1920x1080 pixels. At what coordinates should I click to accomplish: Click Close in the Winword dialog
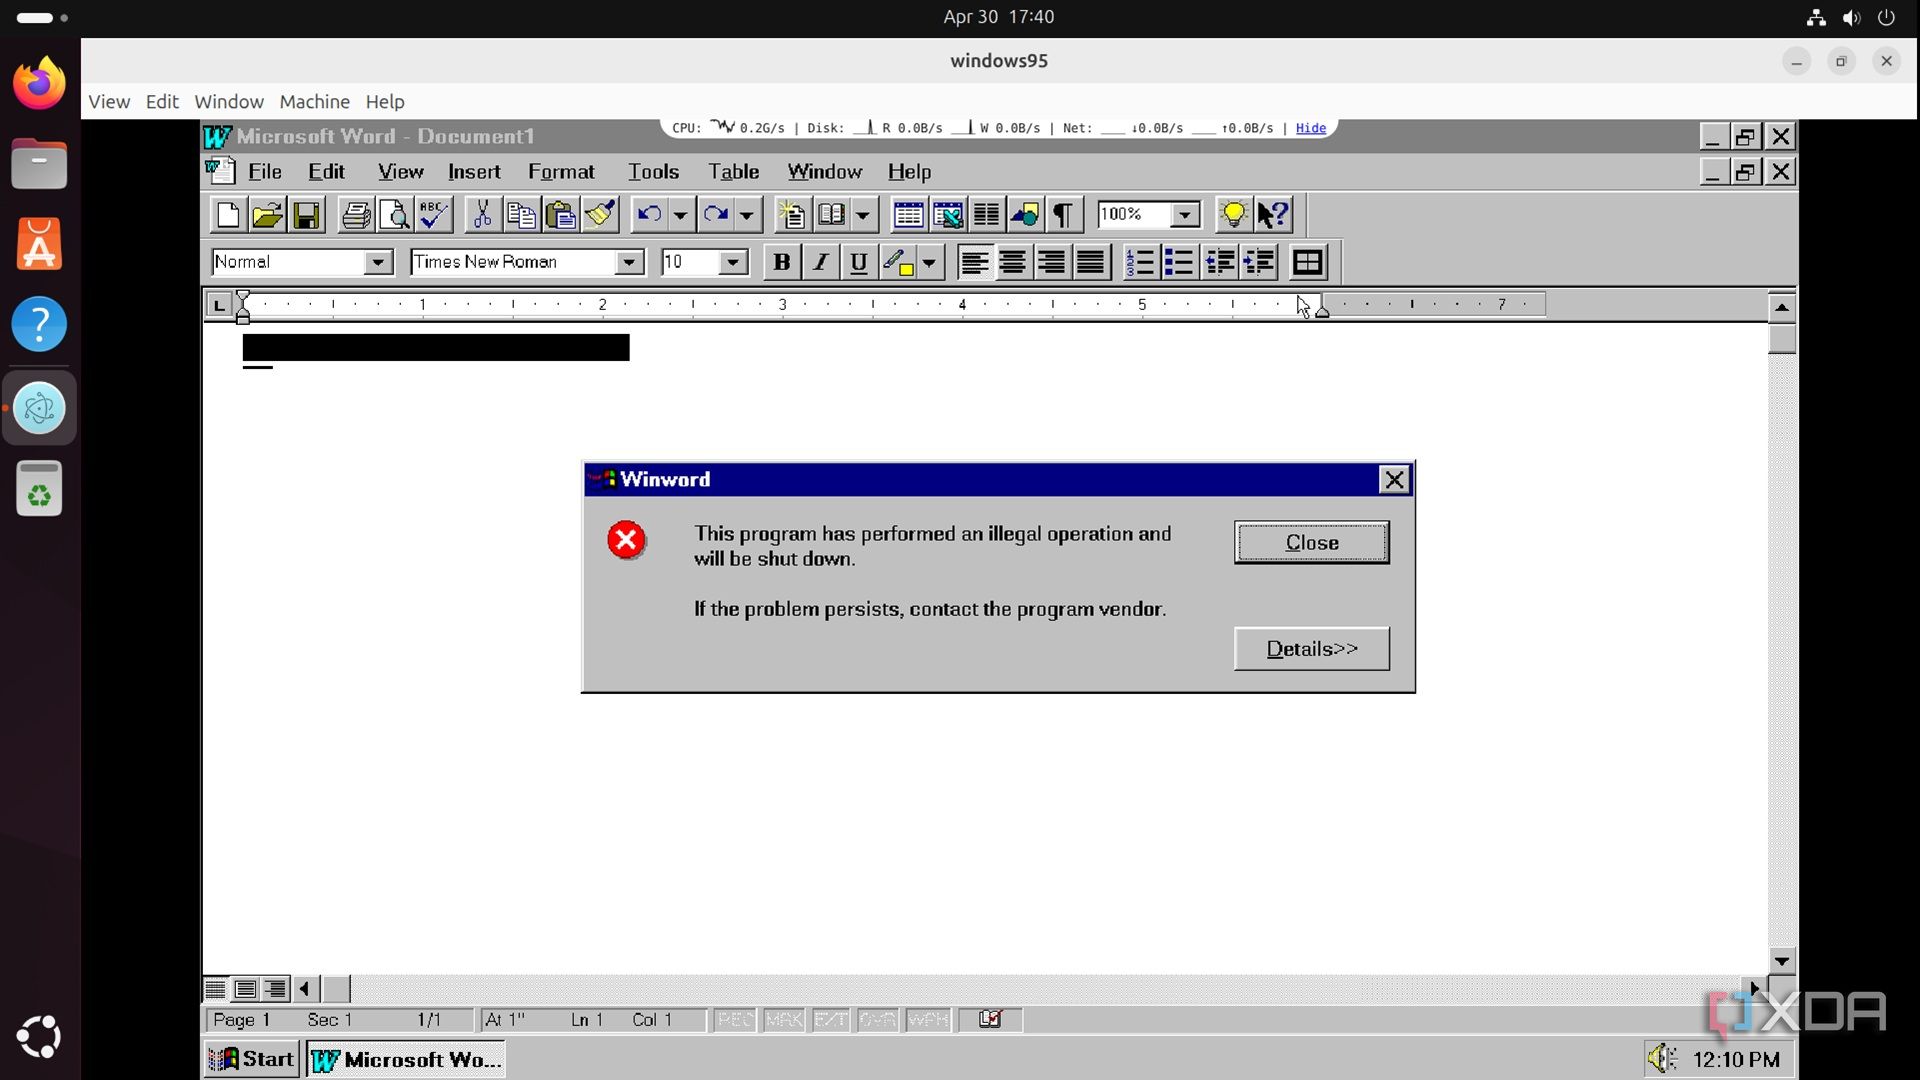1311,542
